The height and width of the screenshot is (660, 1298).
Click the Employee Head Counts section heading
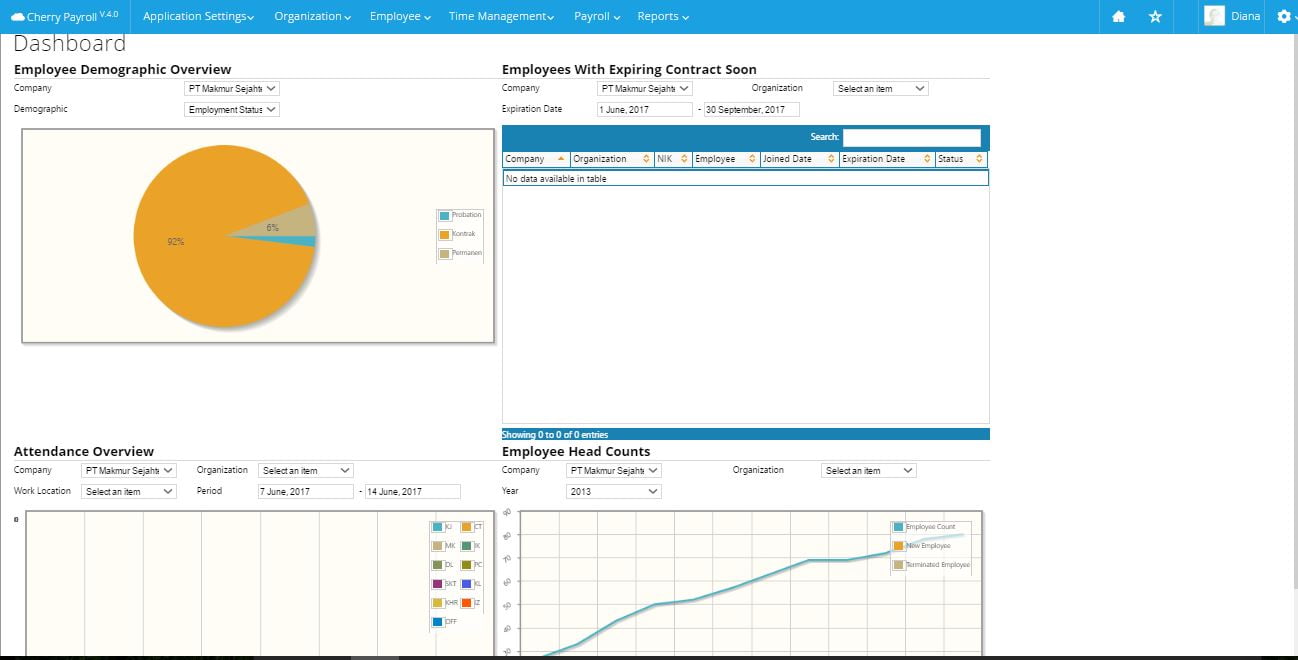(576, 451)
